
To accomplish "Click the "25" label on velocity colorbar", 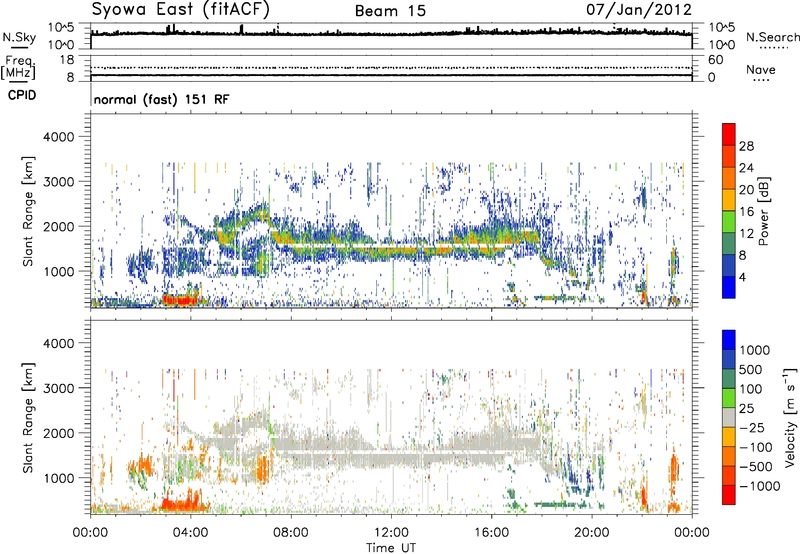I will [x=747, y=409].
